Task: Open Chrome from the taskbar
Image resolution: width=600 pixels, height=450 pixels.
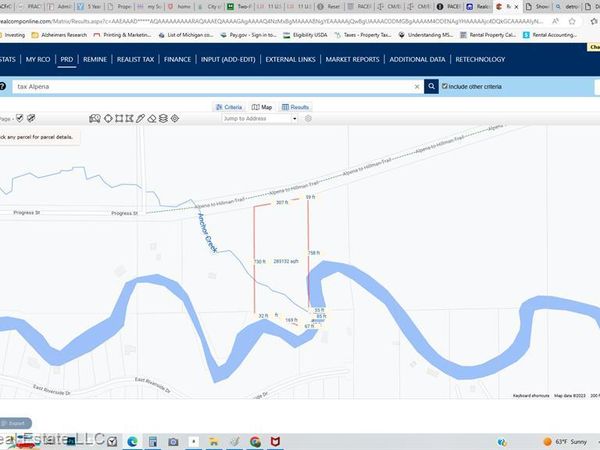Action: pos(255,441)
